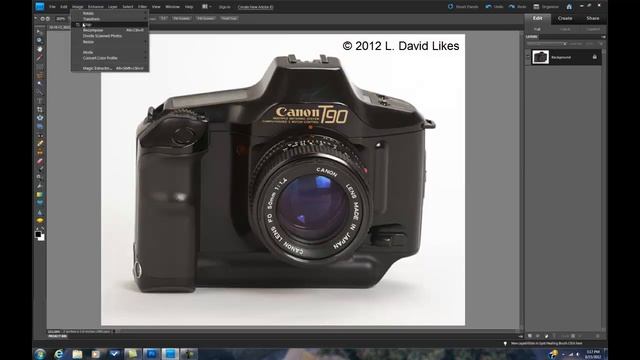Choose Crop from the Image menu

[110, 24]
